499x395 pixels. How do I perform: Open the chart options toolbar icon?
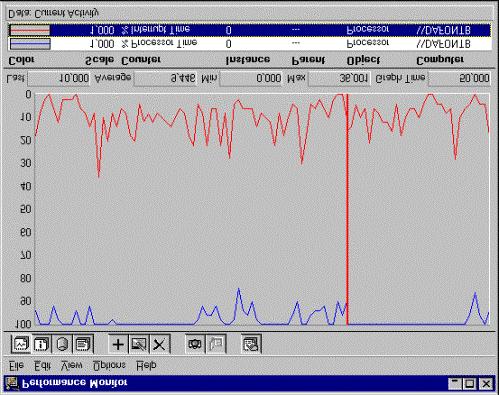pos(251,344)
